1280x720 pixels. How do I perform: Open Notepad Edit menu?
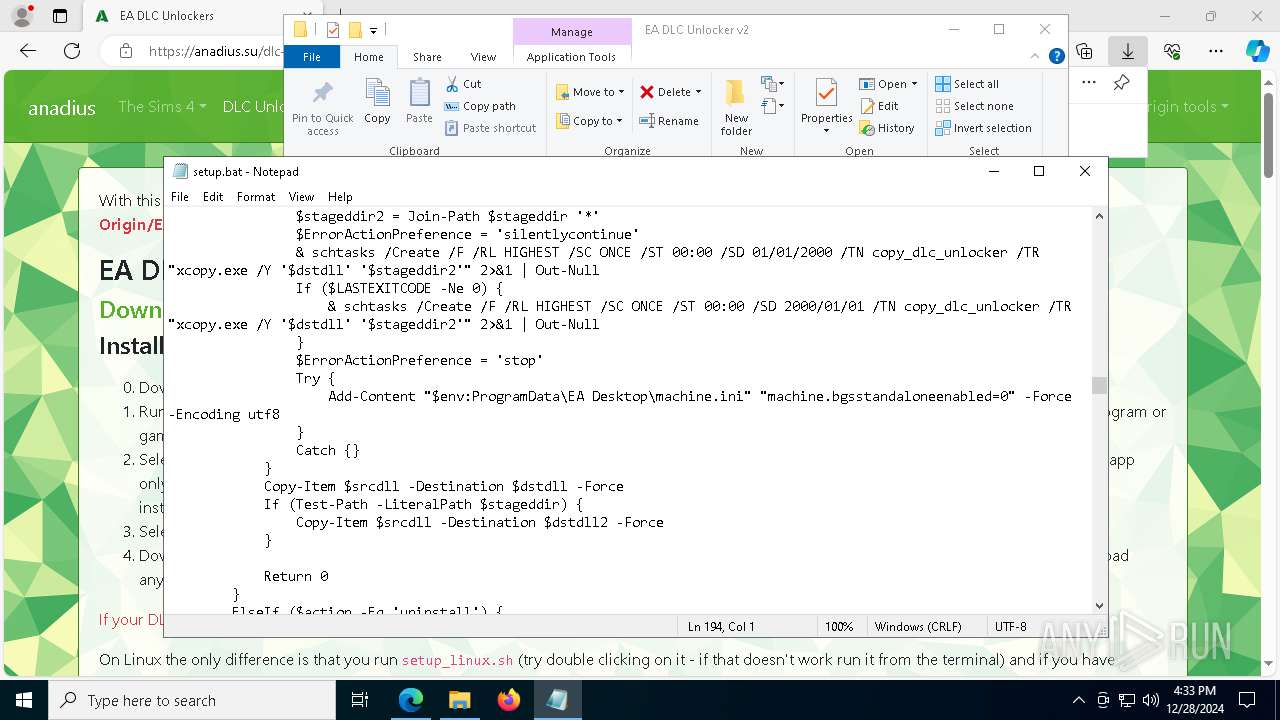point(213,197)
